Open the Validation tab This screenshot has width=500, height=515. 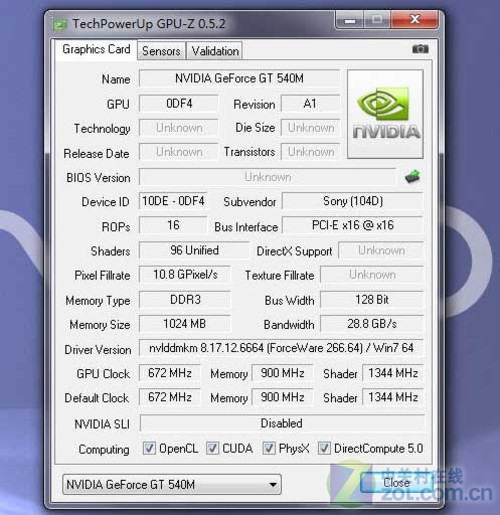point(215,51)
